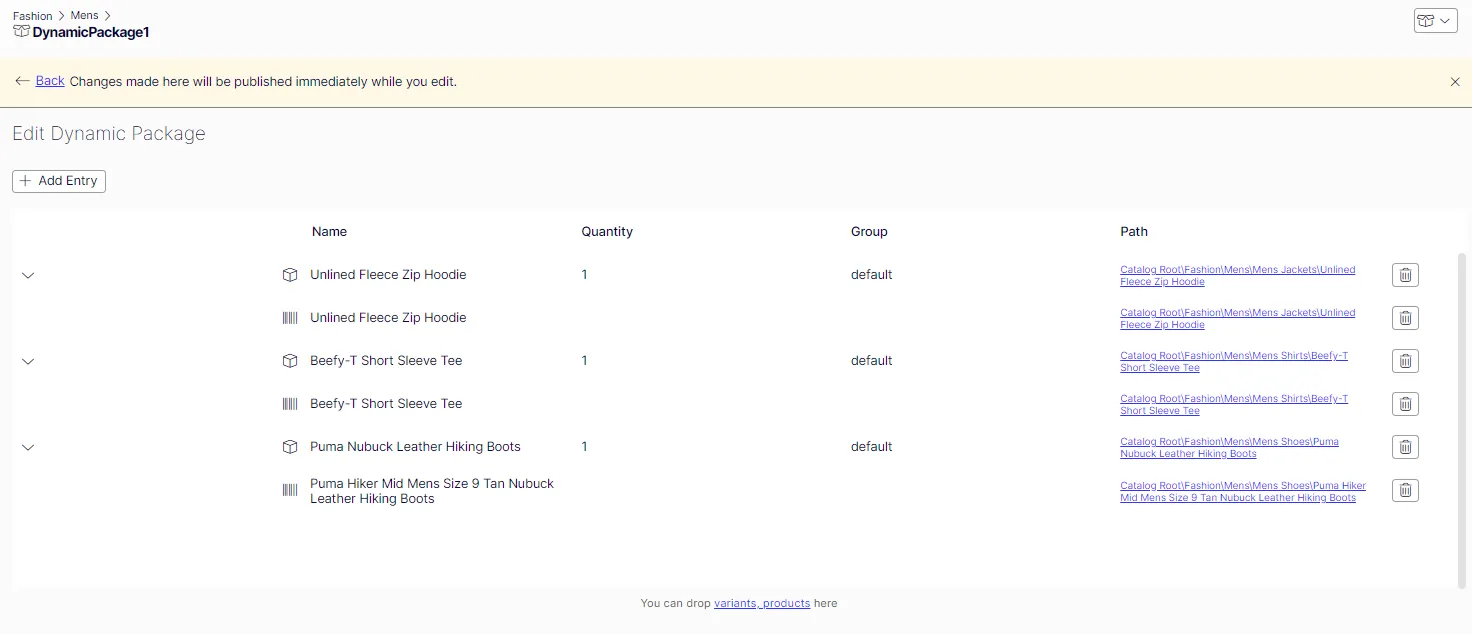1472x634 pixels.
Task: Open the package type dropdown at top right
Action: (1435, 20)
